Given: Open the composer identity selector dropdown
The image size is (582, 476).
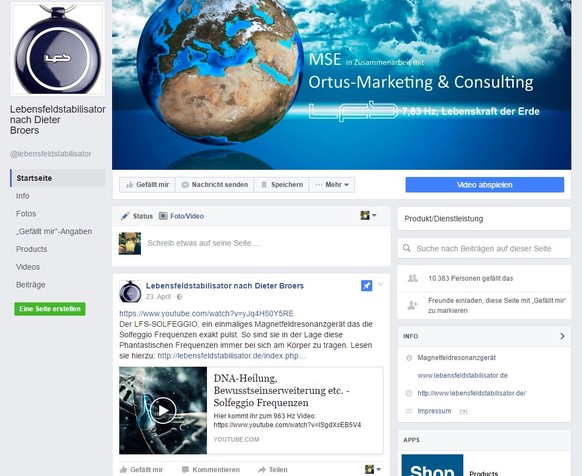Looking at the screenshot, I should 368,215.
